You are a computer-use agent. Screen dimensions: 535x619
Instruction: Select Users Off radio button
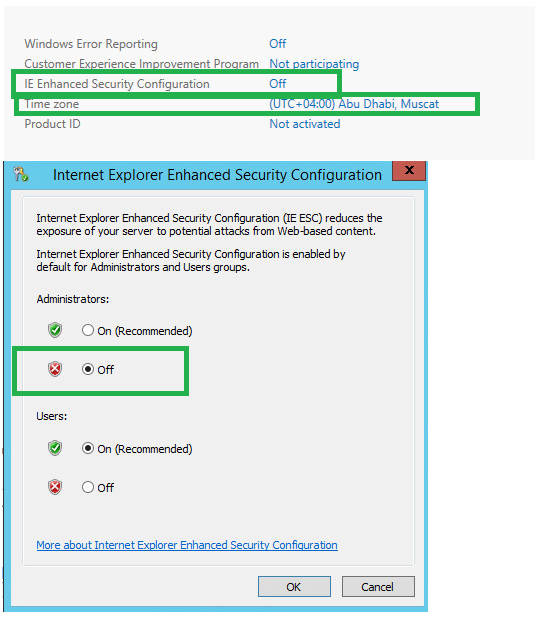tap(88, 487)
